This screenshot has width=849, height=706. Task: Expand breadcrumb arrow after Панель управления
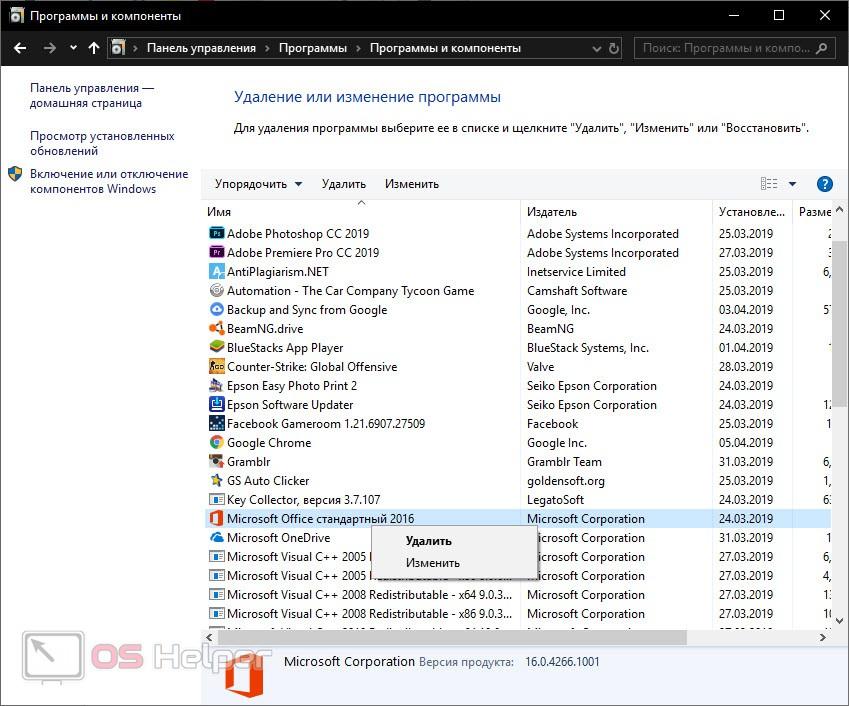point(267,48)
